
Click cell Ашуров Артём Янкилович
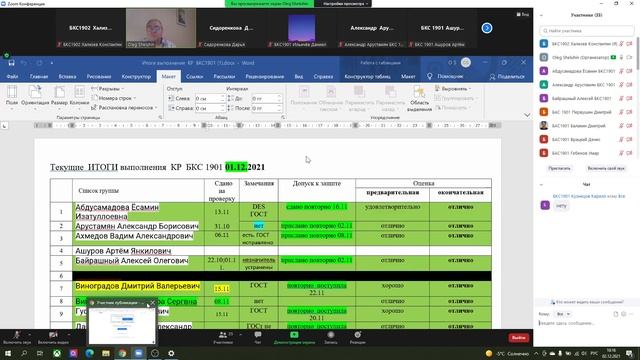pos(138,251)
